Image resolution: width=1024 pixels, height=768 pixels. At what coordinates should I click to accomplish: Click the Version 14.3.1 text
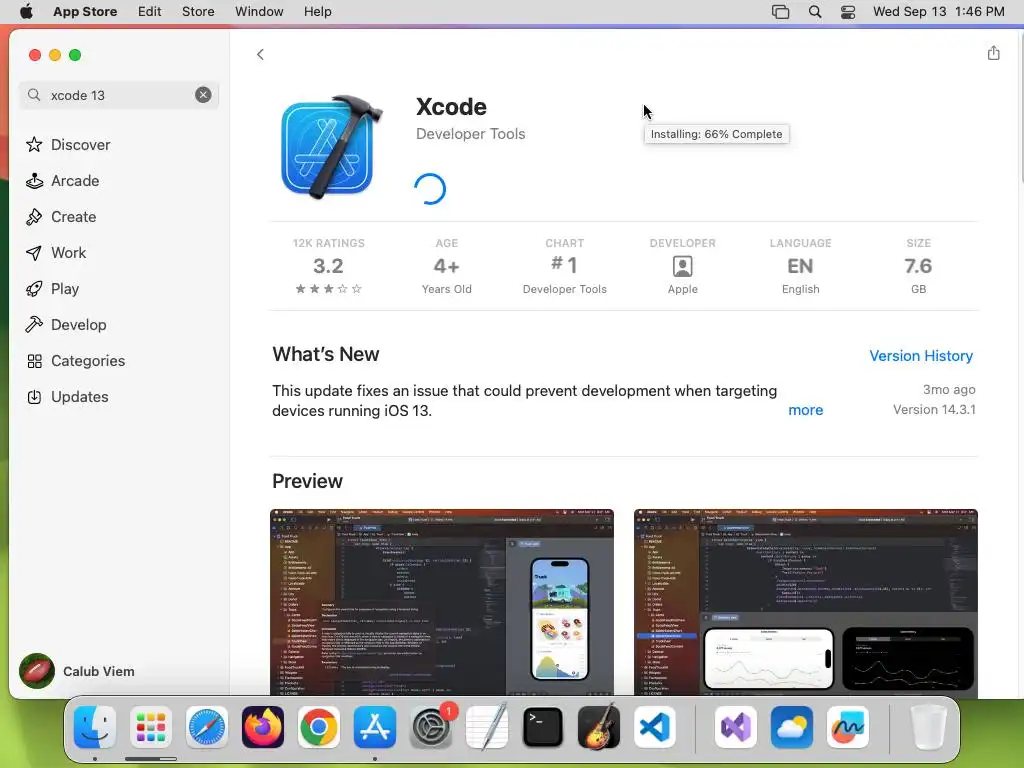tap(934, 409)
